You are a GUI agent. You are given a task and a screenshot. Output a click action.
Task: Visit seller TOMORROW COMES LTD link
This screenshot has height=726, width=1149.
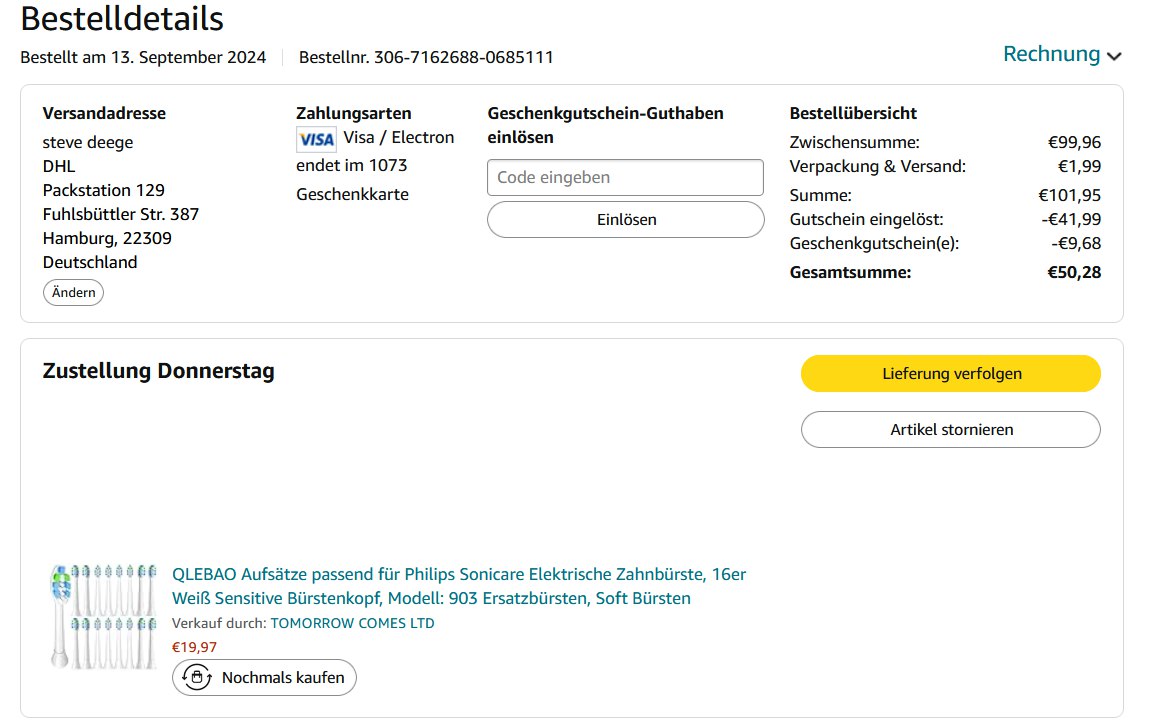[x=353, y=623]
